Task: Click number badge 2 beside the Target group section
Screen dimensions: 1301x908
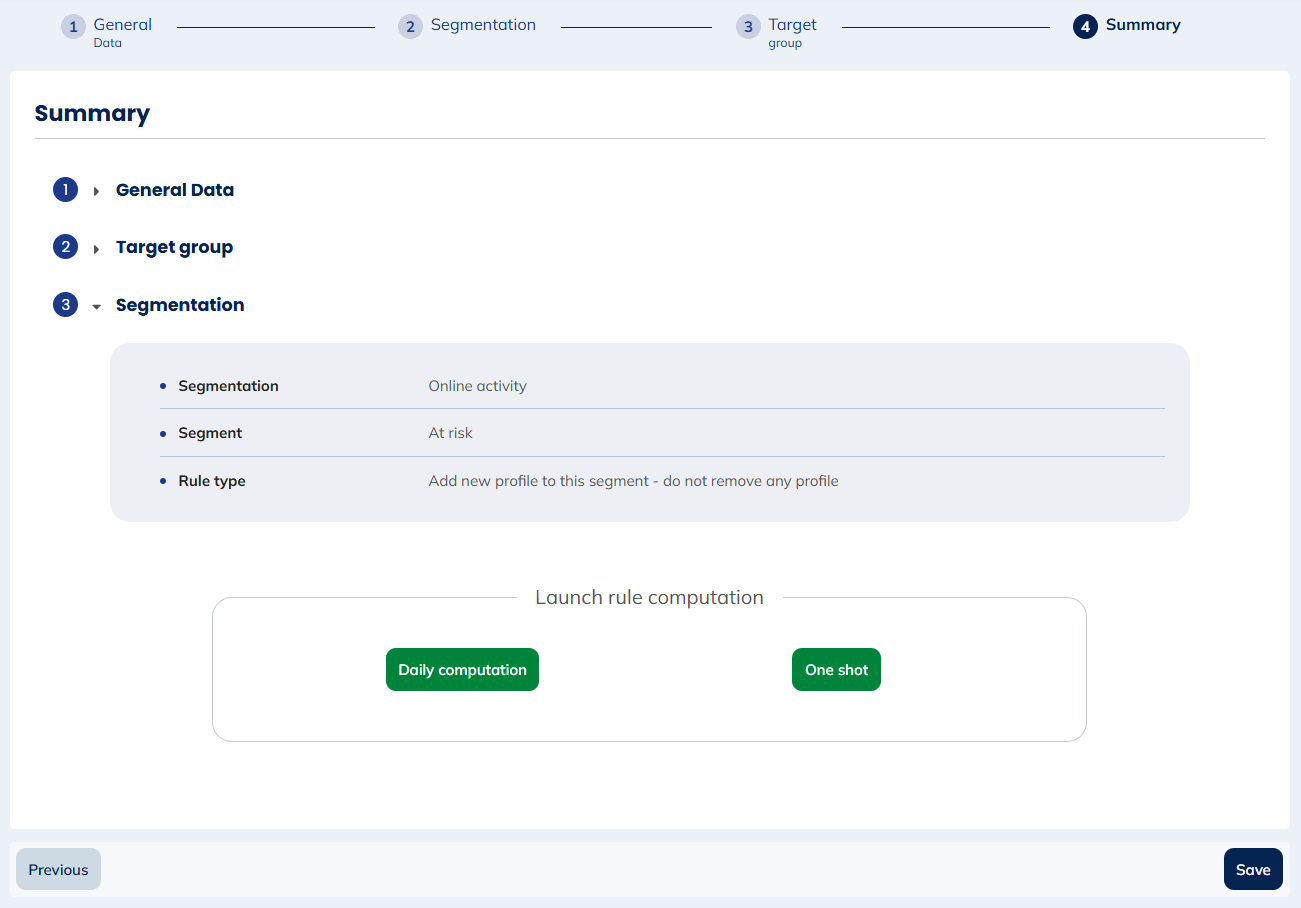Action: [x=65, y=247]
